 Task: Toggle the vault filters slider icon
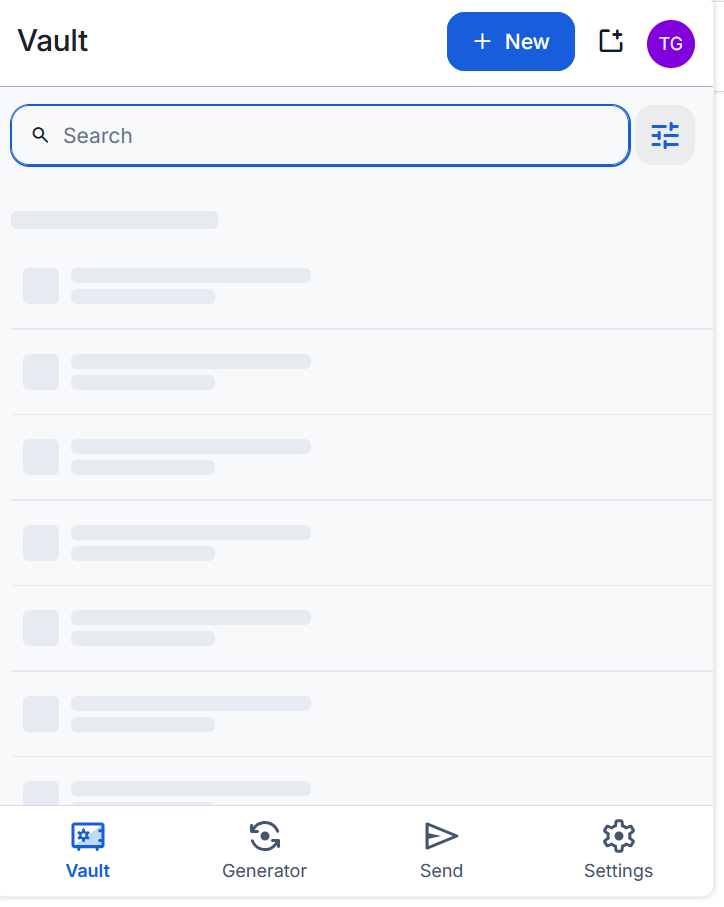coord(665,135)
